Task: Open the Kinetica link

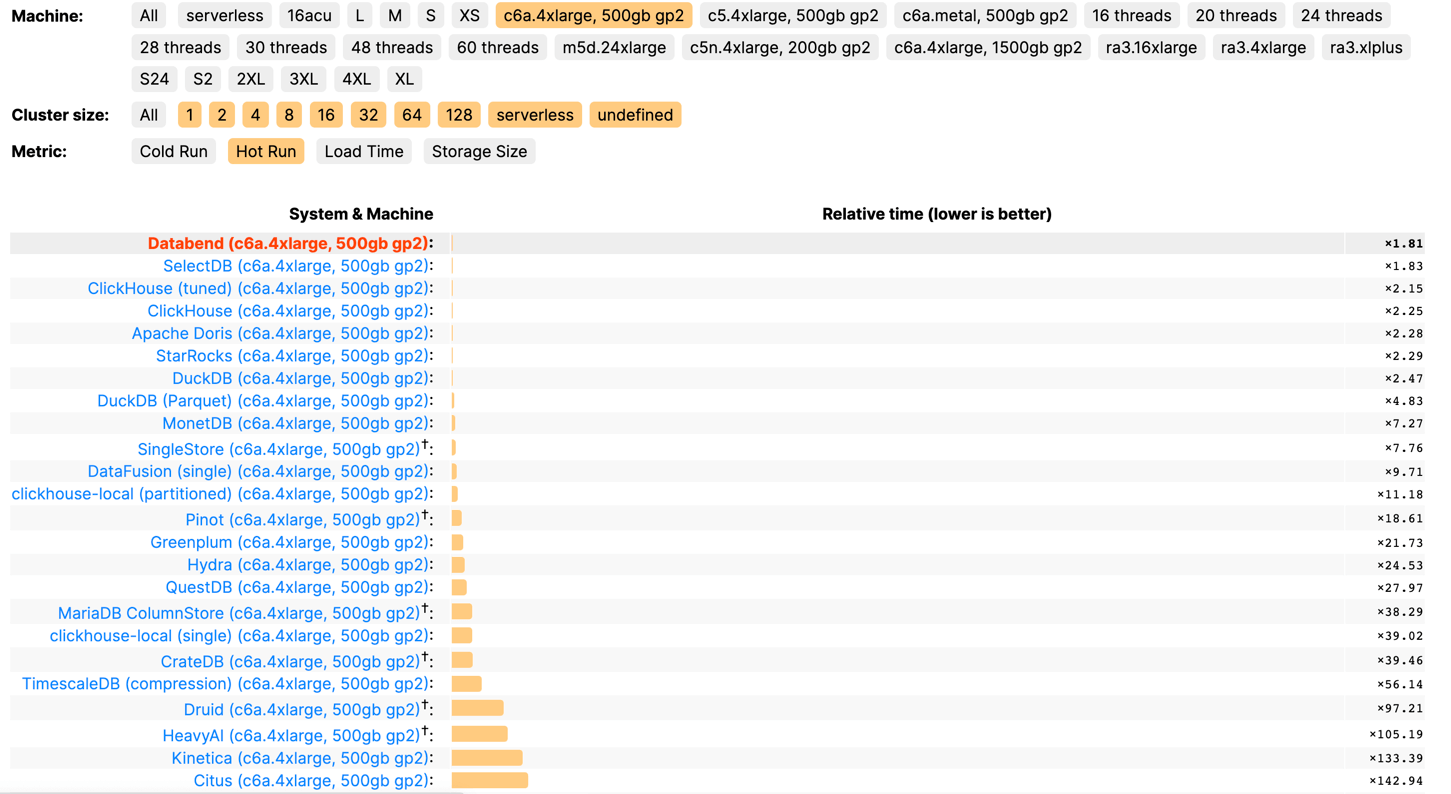Action: point(300,758)
